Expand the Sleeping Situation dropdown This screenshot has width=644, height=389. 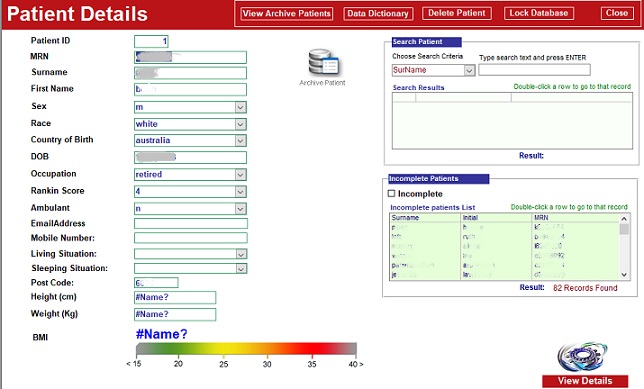pos(241,269)
